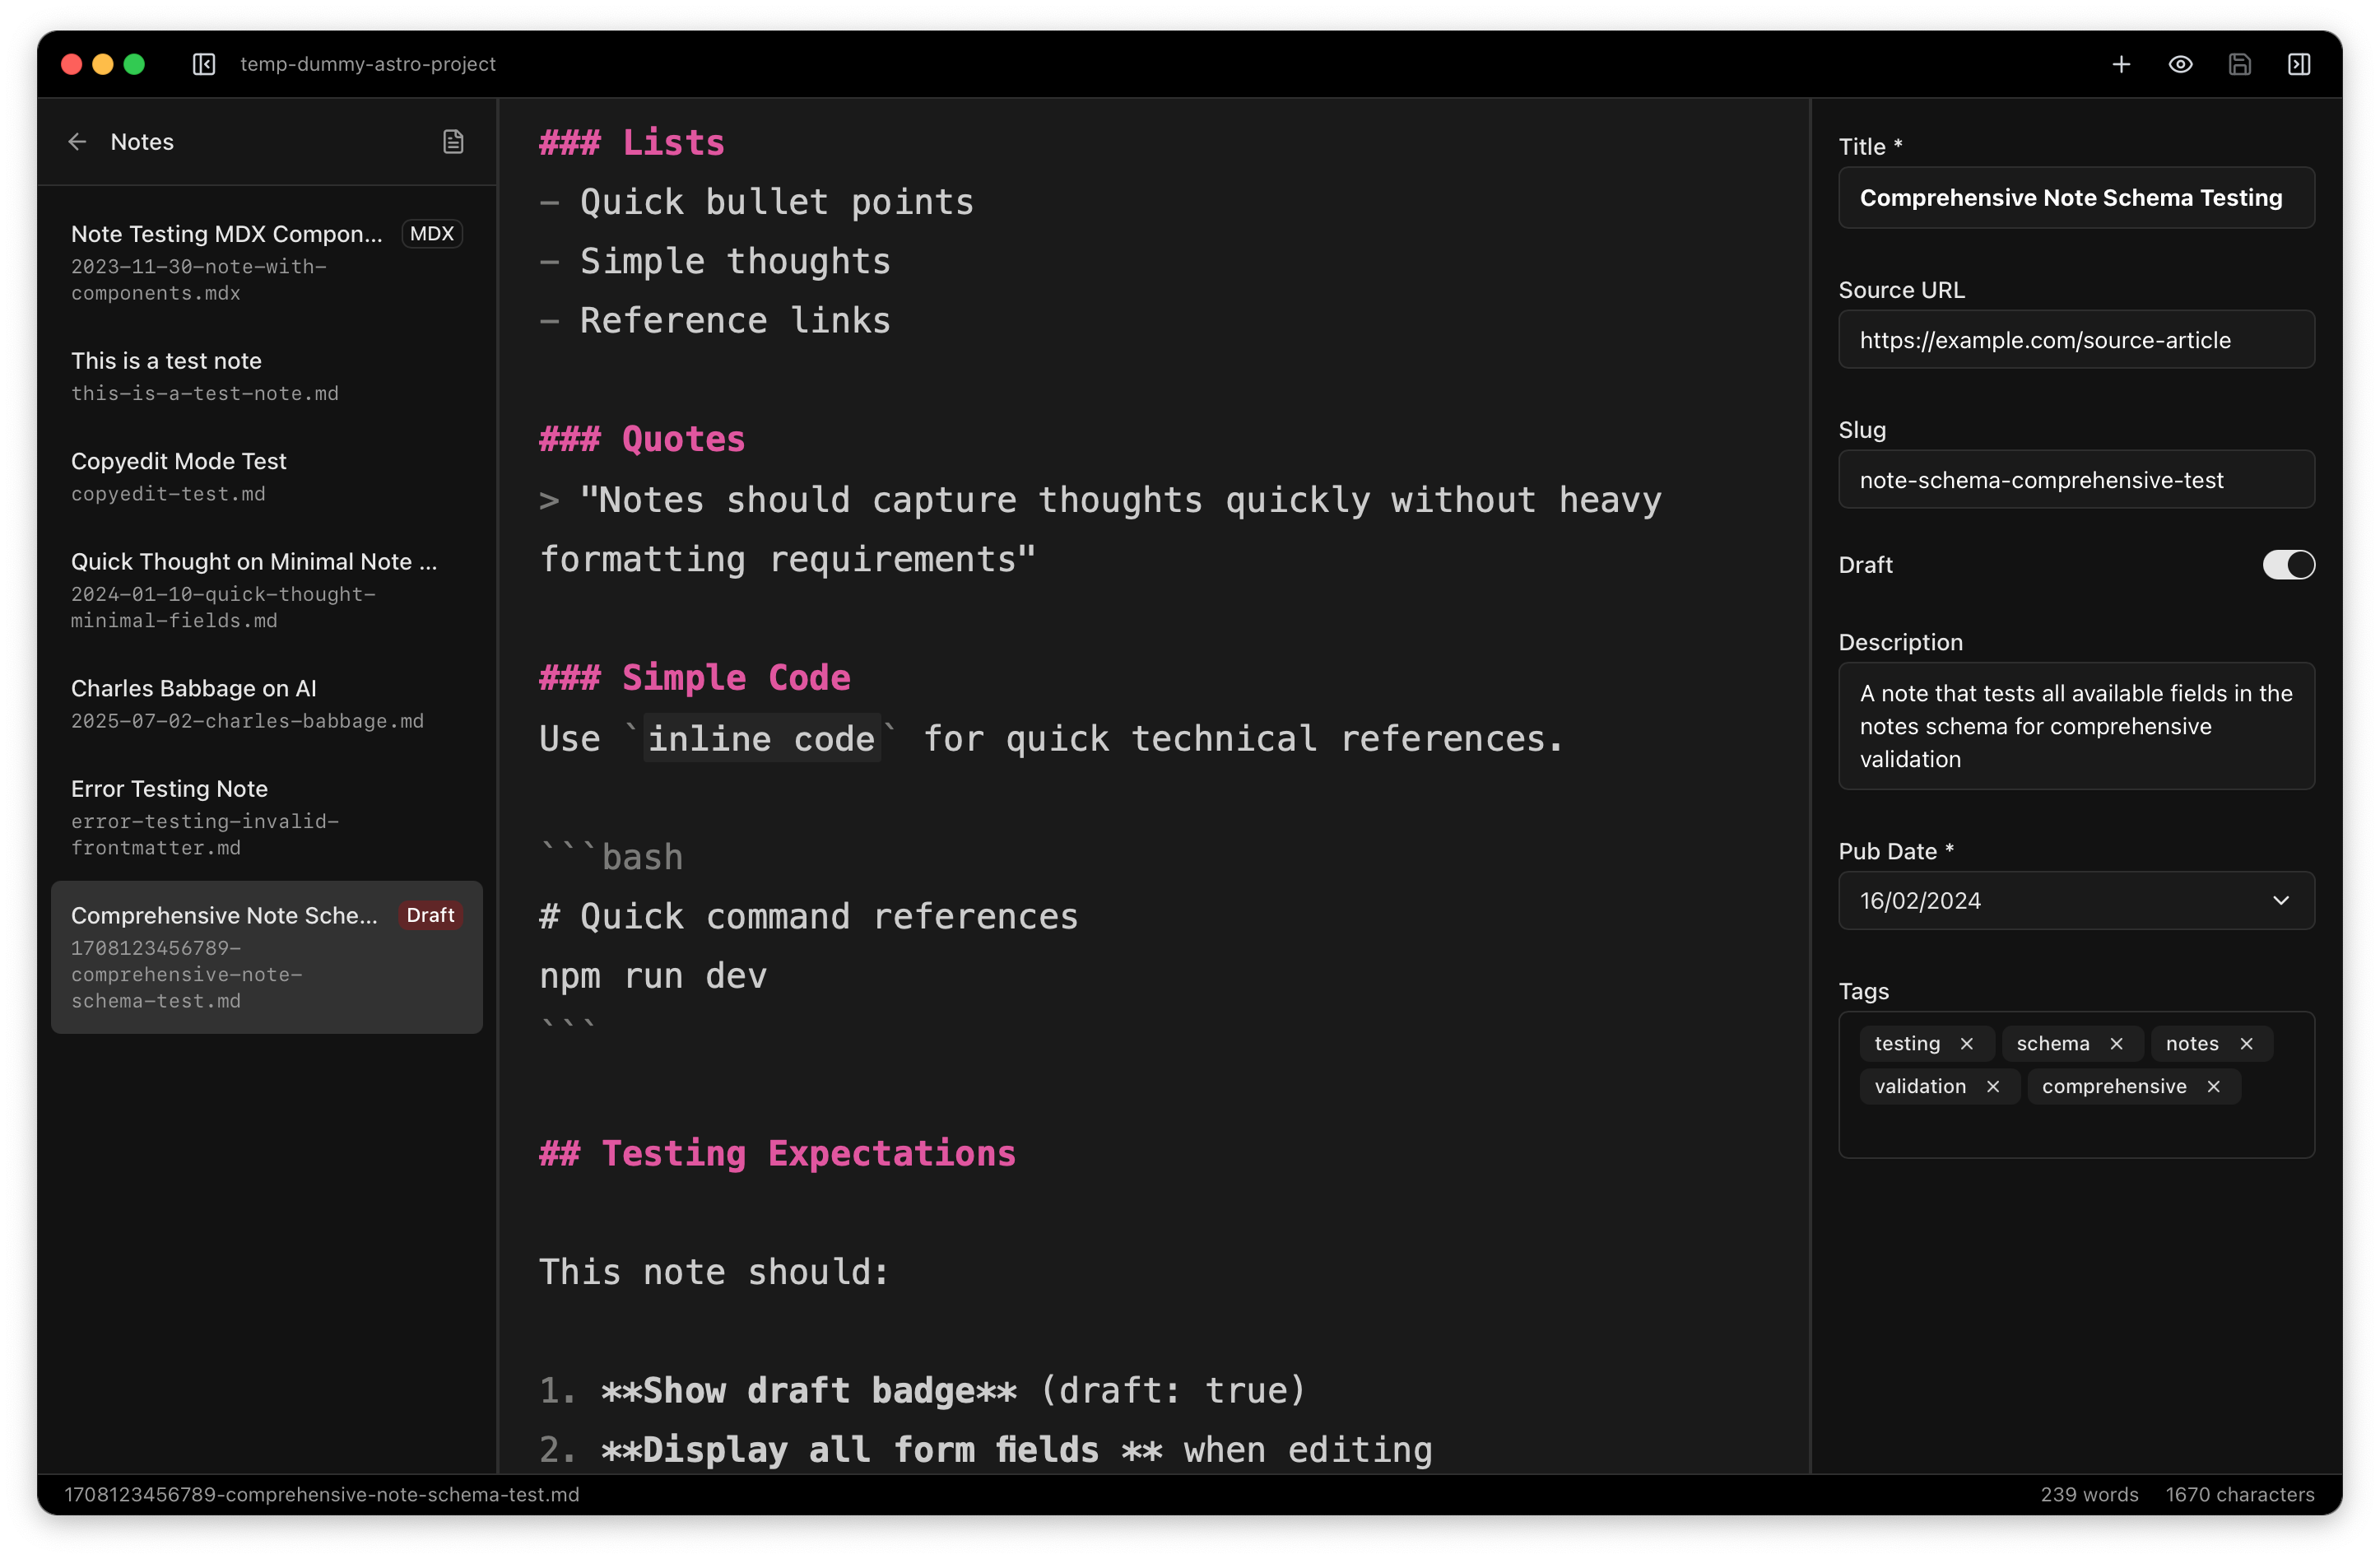The image size is (2380, 1559).
Task: Edit the Description text area
Action: (x=2076, y=726)
